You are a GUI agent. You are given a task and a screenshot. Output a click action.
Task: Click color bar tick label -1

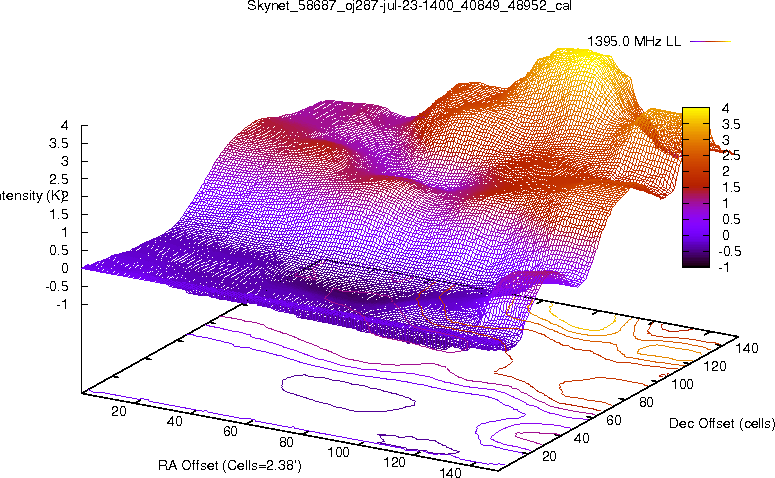[723, 267]
